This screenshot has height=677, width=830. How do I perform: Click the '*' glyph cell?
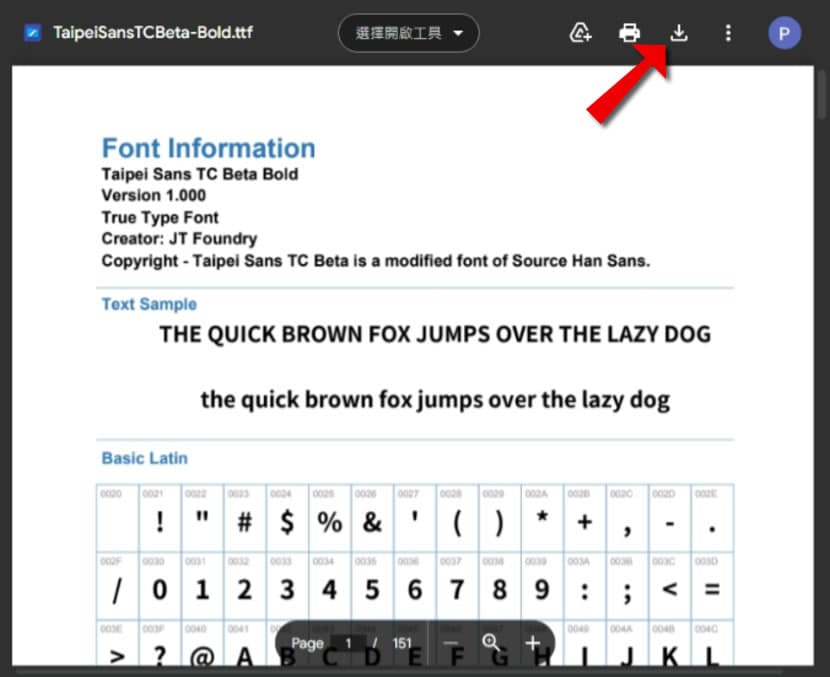point(542,518)
